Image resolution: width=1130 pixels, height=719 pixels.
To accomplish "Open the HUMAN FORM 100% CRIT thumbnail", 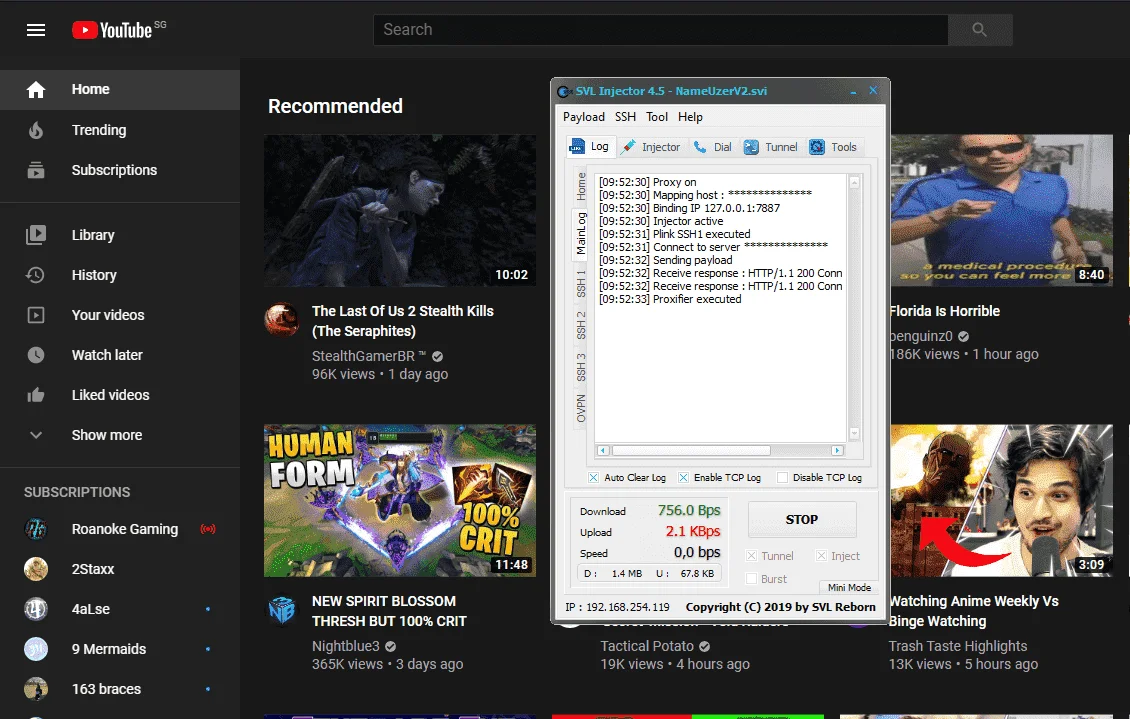I will click(x=400, y=501).
